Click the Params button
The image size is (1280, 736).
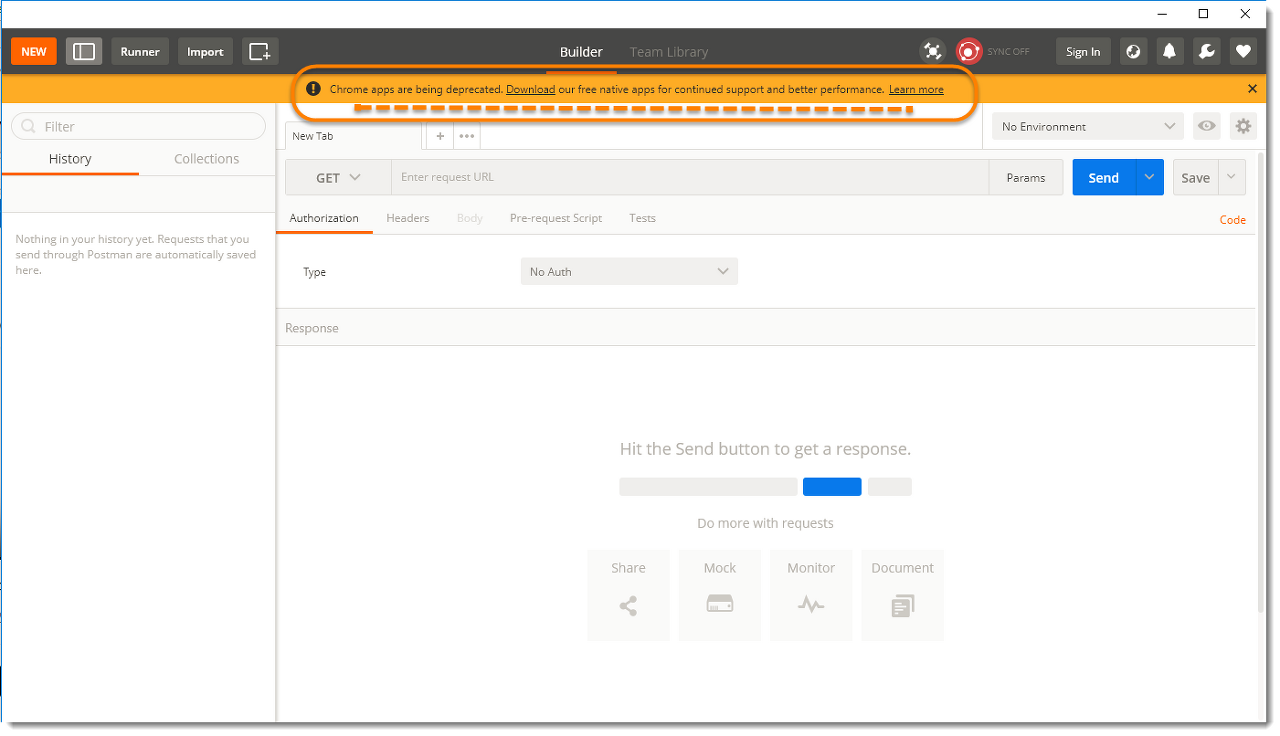point(1026,178)
